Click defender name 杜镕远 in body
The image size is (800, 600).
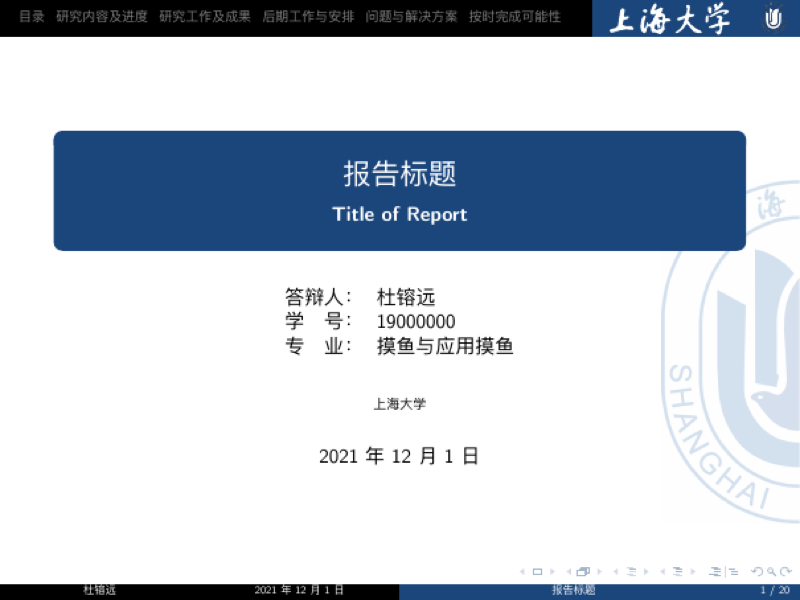[x=406, y=297]
